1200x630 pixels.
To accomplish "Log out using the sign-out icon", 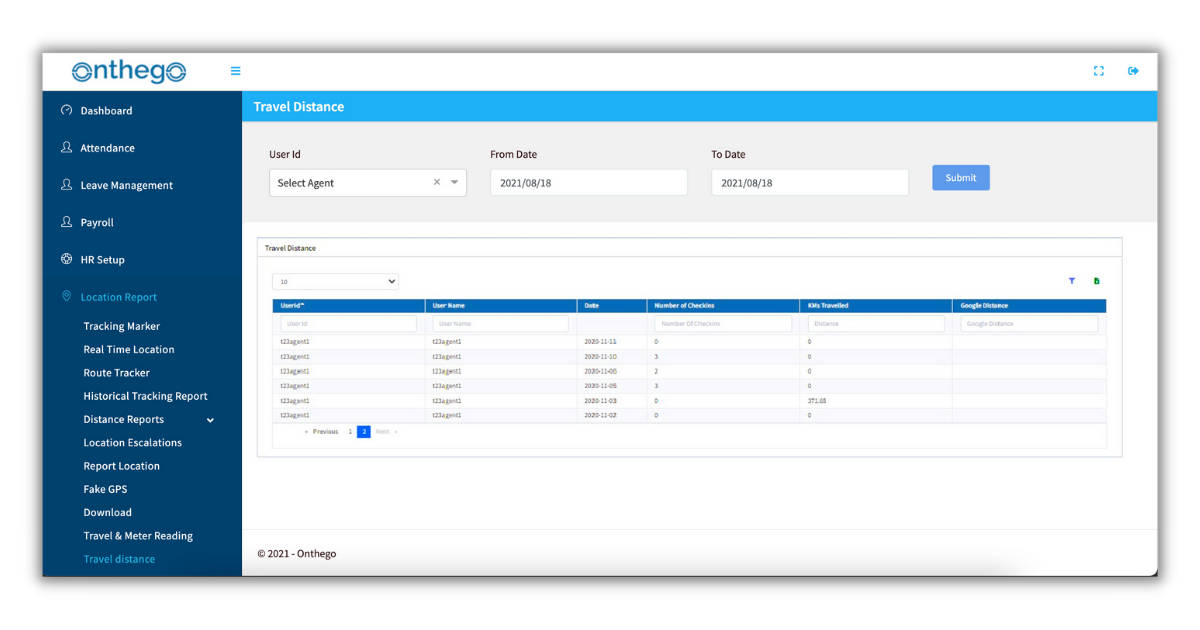I will pos(1133,71).
